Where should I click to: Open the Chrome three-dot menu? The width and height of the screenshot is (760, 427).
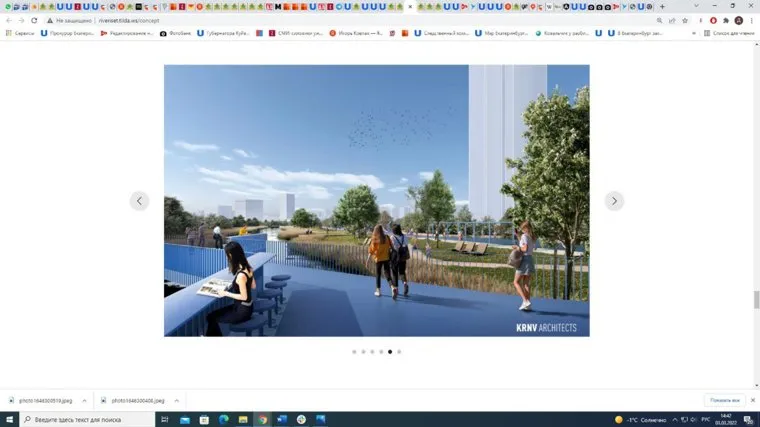[x=751, y=20]
